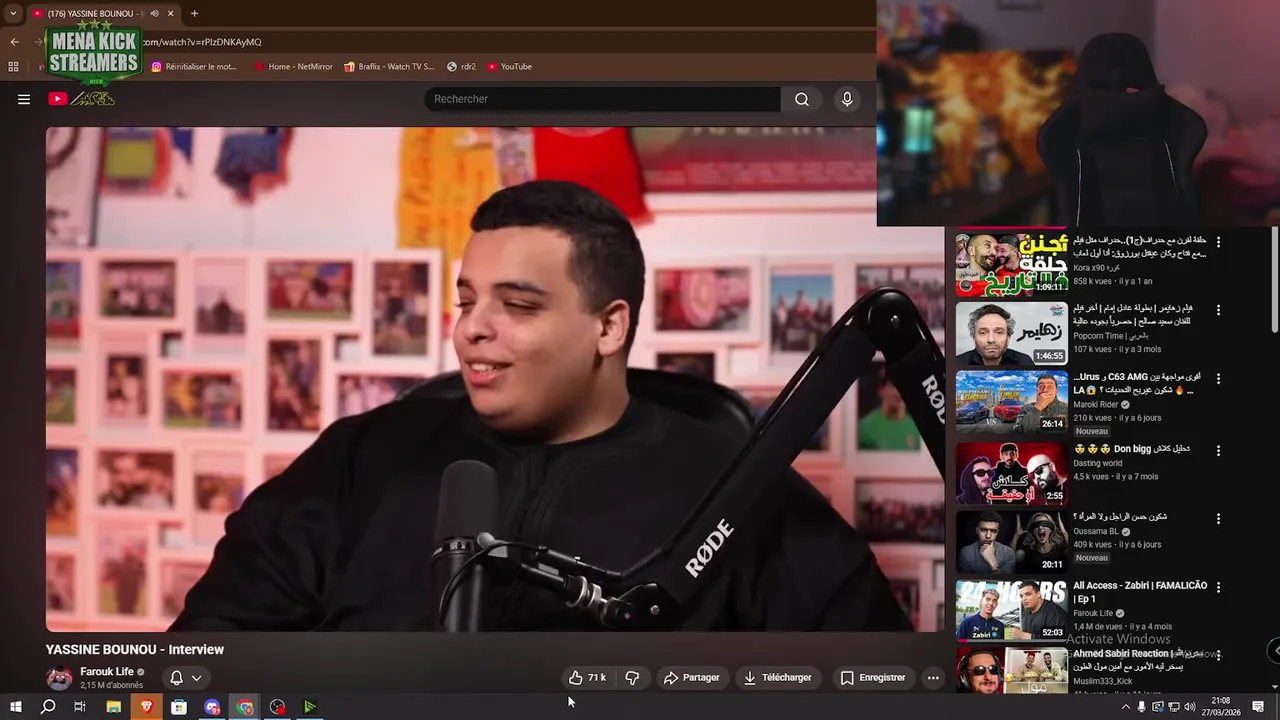Like the video with the 71 k thumbs-up
Screen dimensions: 1280x720
click(587, 678)
